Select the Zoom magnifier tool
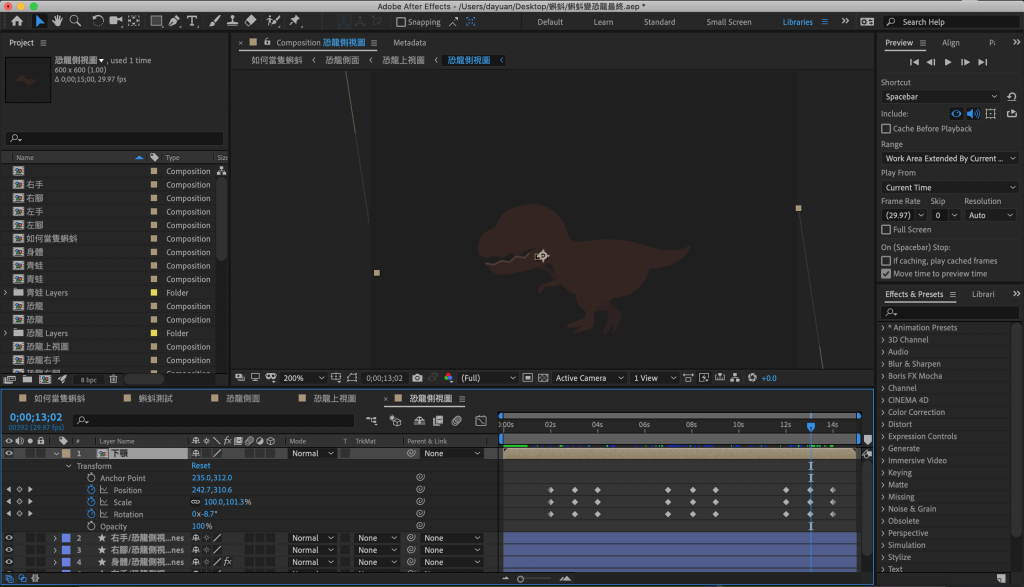Screen dimensions: 1024x587 [x=77, y=21]
